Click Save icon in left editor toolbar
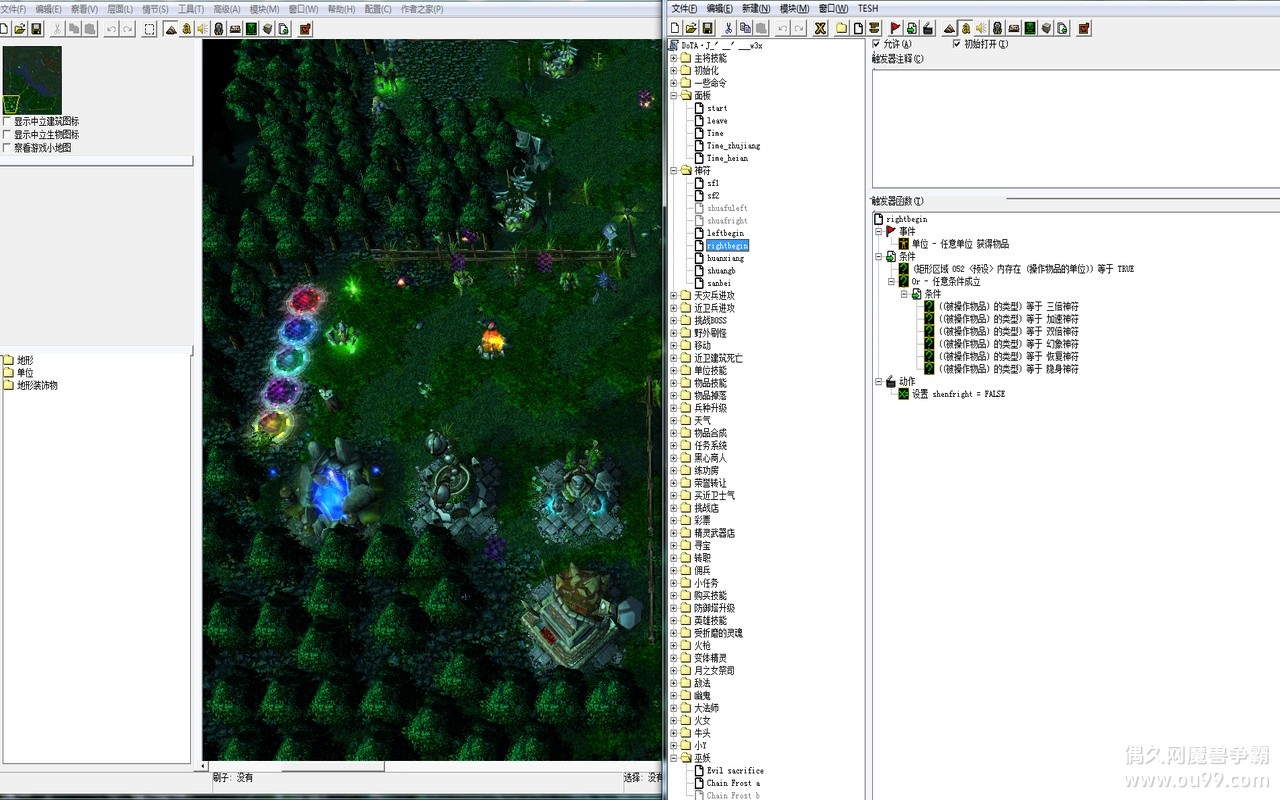 tap(36, 29)
